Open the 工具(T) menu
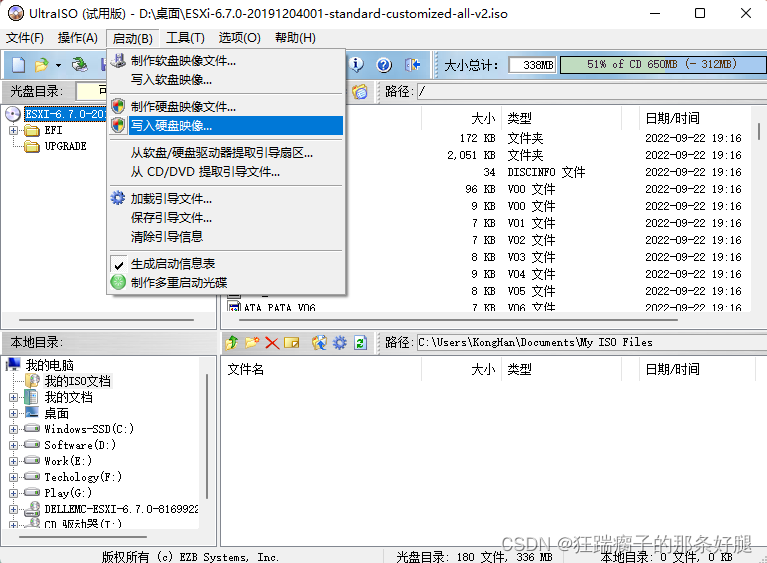Image resolution: width=767 pixels, height=563 pixels. click(185, 38)
